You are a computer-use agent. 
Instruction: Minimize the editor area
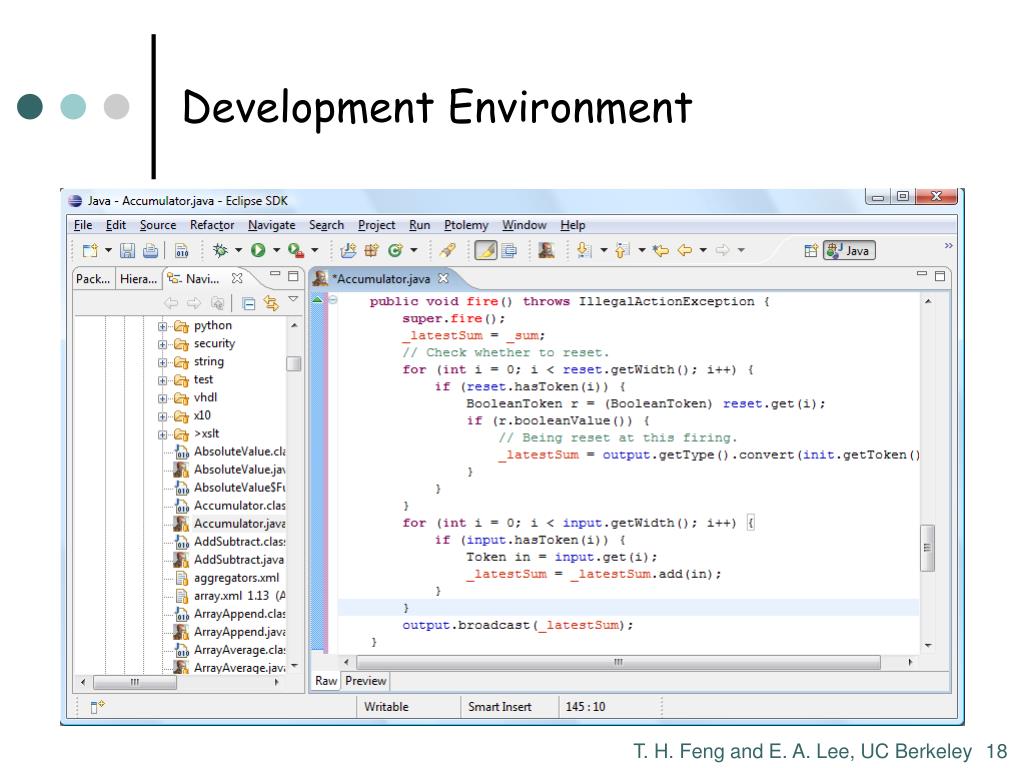[x=921, y=275]
